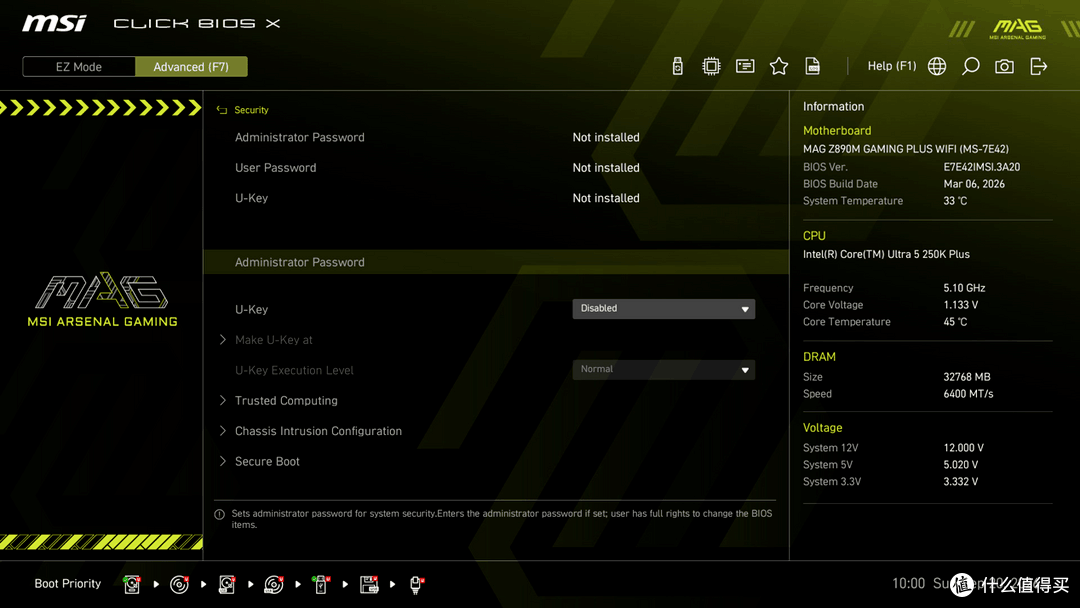The height and width of the screenshot is (608, 1080).
Task: Click the DRAM section heading
Action: (819, 357)
